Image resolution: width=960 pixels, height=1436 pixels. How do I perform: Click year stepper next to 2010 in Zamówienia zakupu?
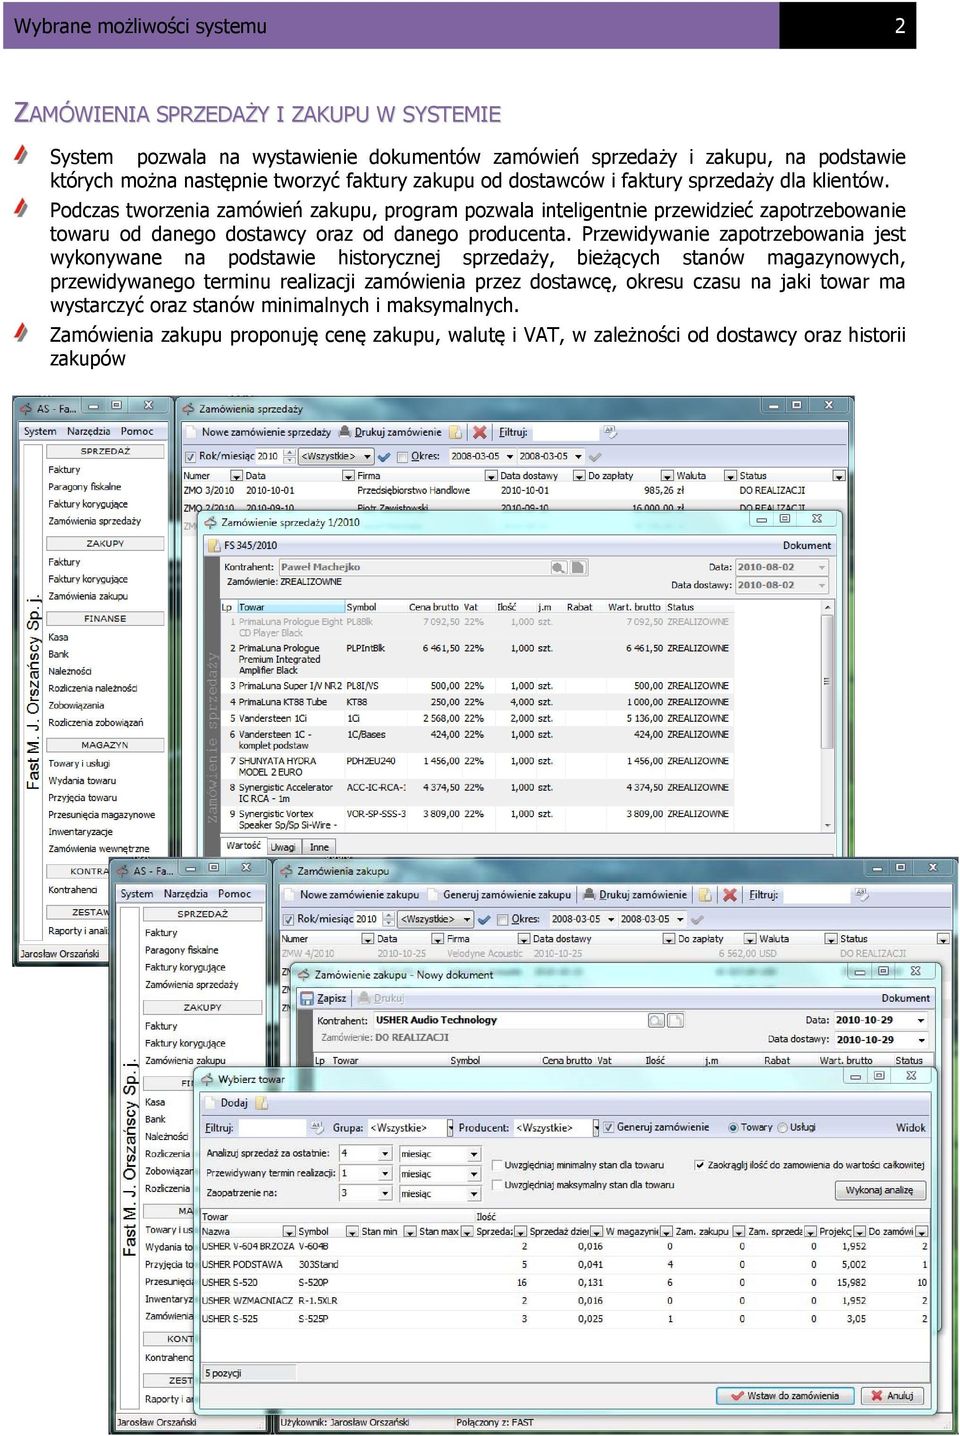(388, 919)
